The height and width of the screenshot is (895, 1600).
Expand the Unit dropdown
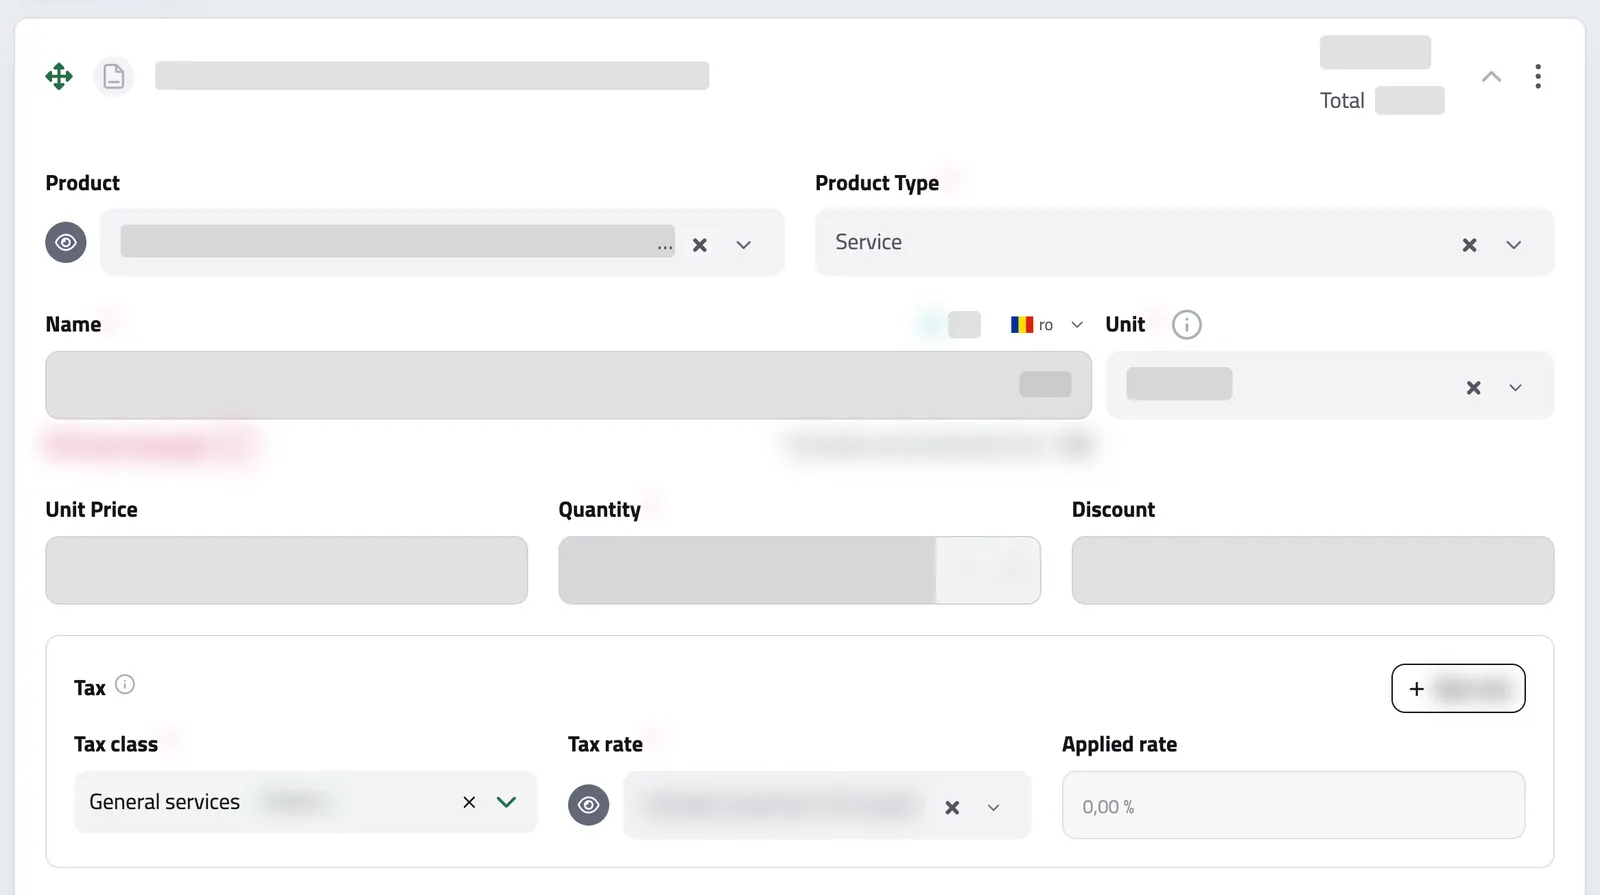pyautogui.click(x=1515, y=388)
